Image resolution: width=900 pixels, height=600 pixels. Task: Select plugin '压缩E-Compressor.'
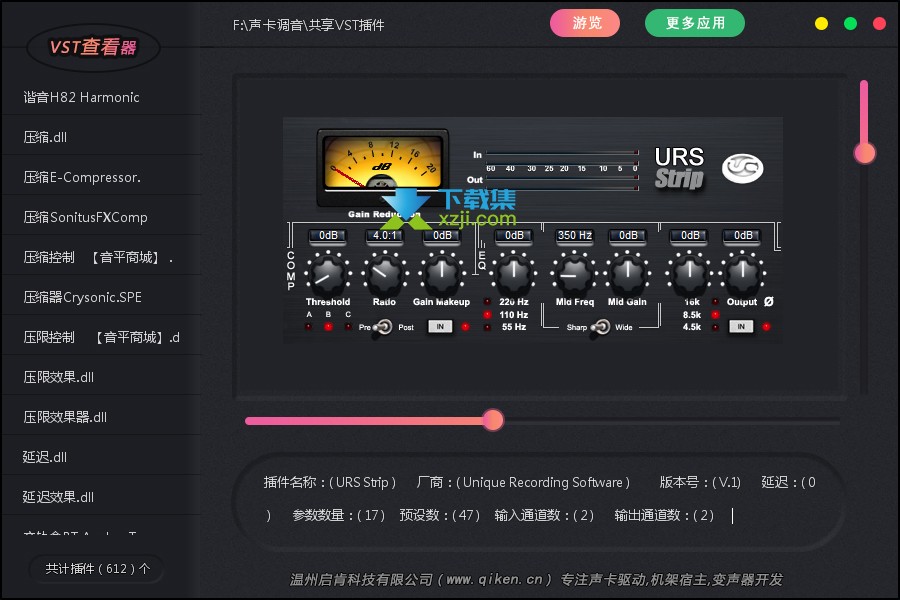pyautogui.click(x=102, y=177)
